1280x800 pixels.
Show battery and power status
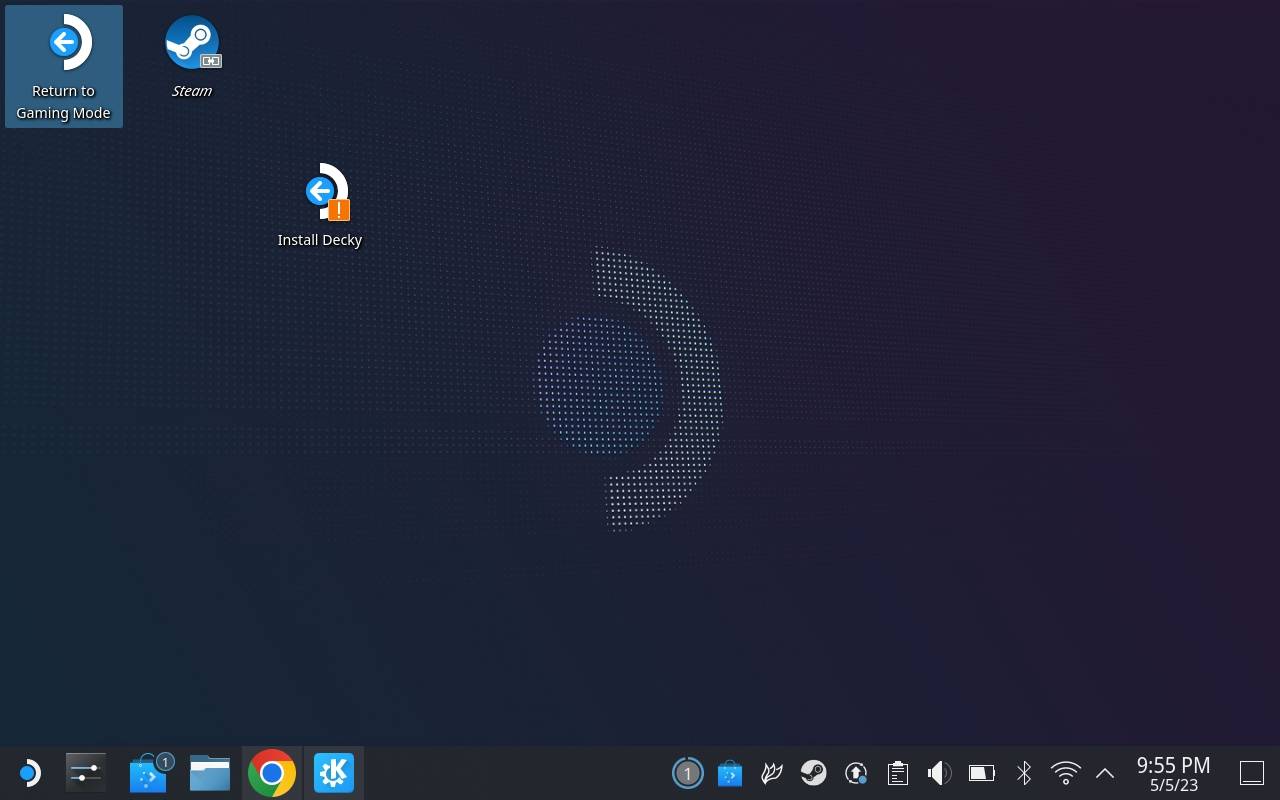pos(982,773)
